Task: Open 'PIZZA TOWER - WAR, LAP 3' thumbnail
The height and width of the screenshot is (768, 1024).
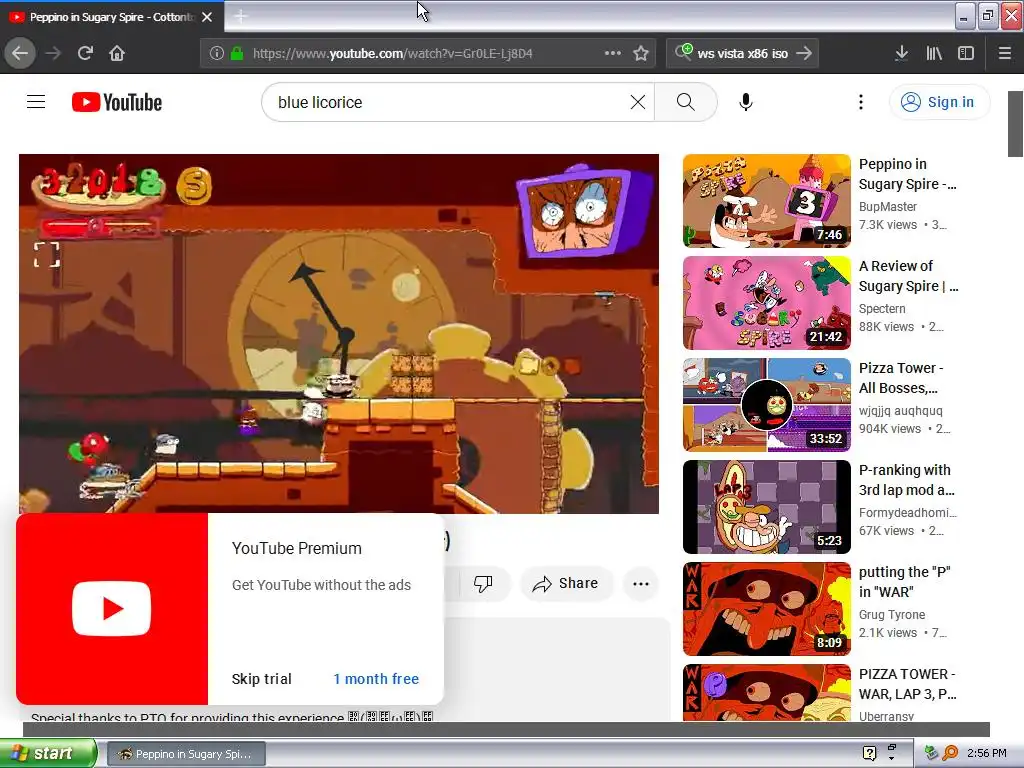Action: coord(767,693)
